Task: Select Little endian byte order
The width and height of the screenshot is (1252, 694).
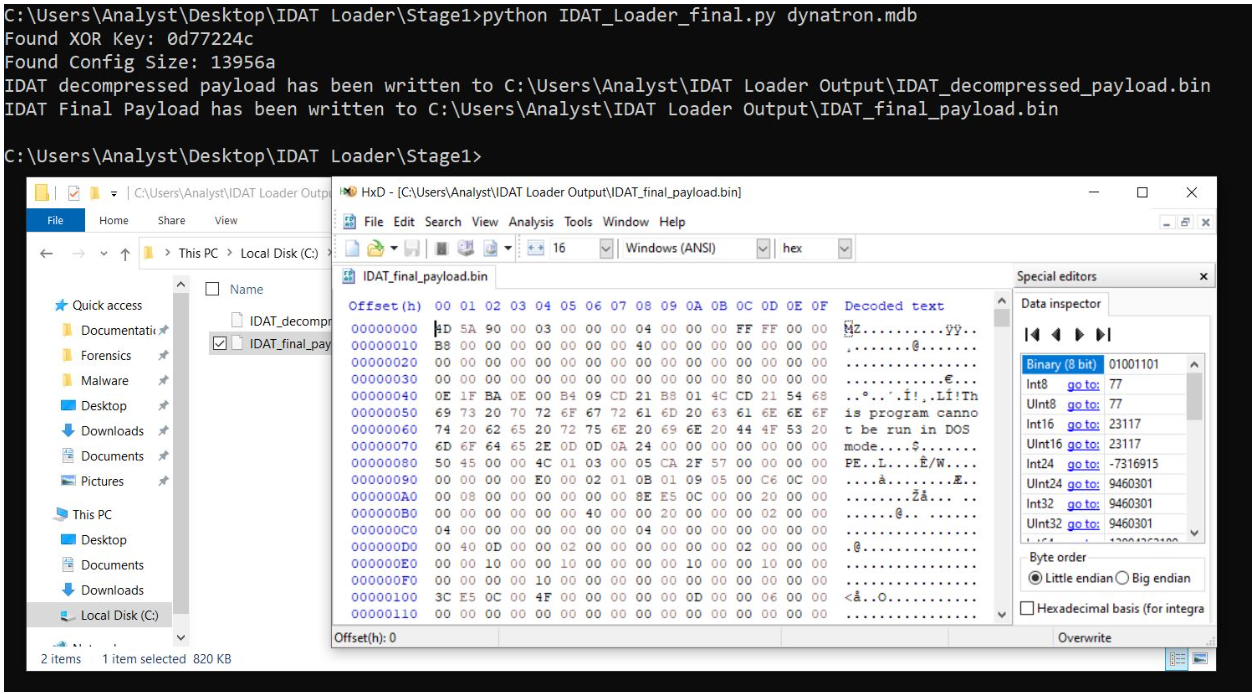Action: coord(1036,578)
